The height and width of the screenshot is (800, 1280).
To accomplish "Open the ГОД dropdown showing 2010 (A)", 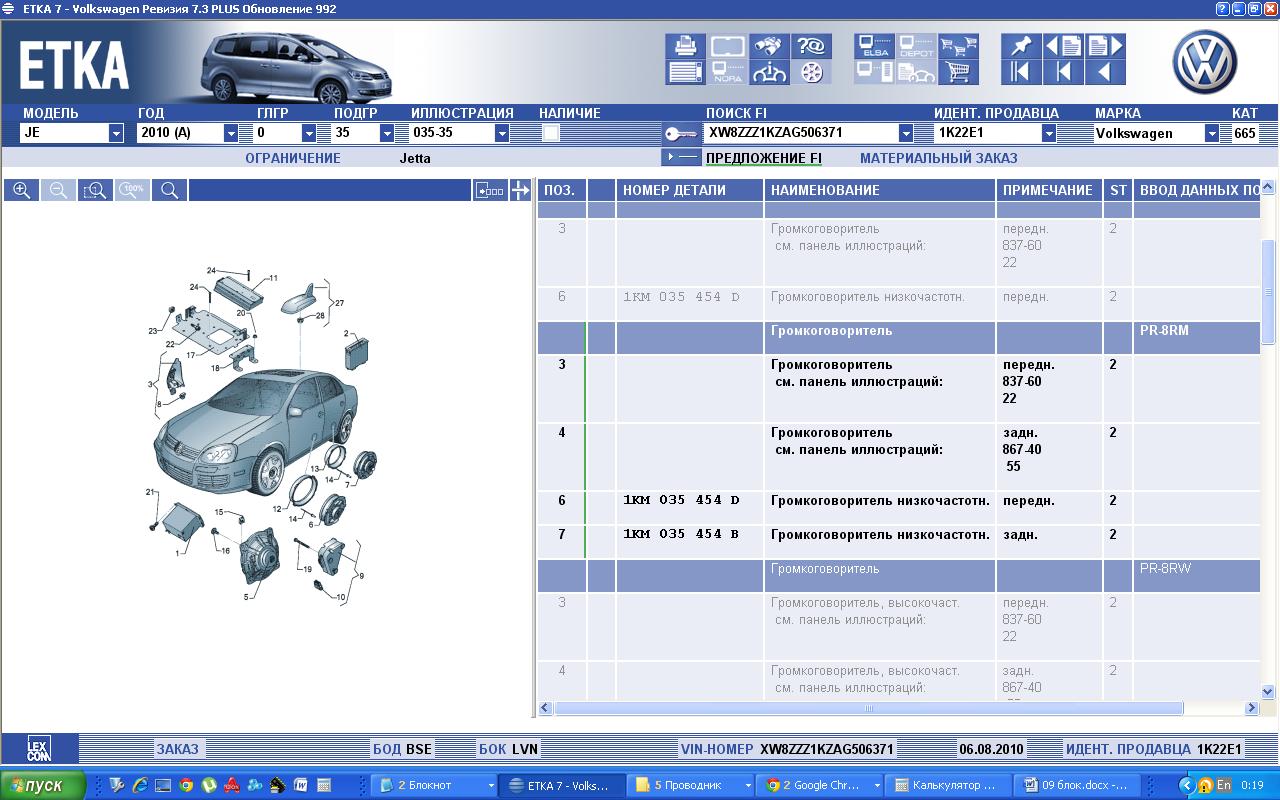I will point(231,133).
